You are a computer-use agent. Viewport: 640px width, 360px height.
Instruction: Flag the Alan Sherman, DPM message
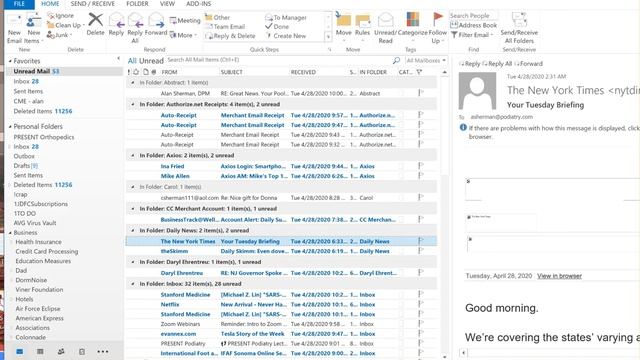pyautogui.click(x=421, y=93)
